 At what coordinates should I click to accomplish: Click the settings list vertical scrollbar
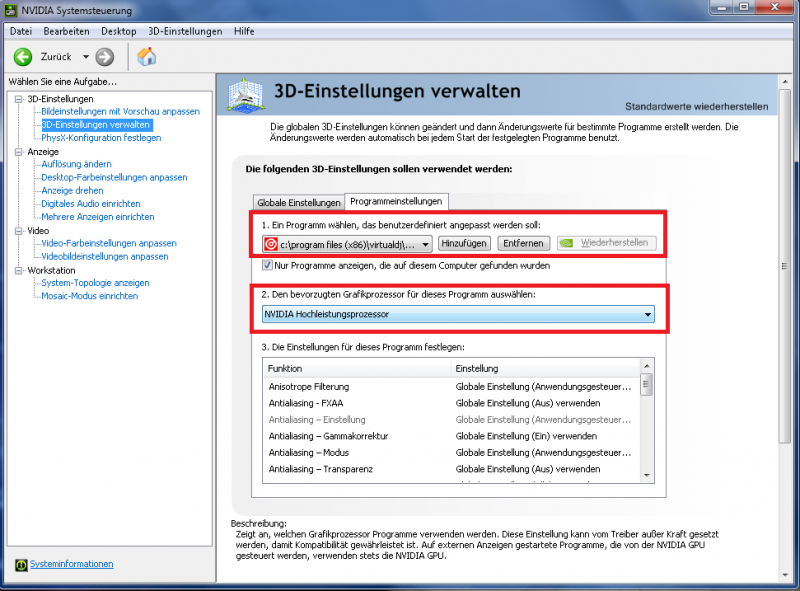click(x=646, y=420)
